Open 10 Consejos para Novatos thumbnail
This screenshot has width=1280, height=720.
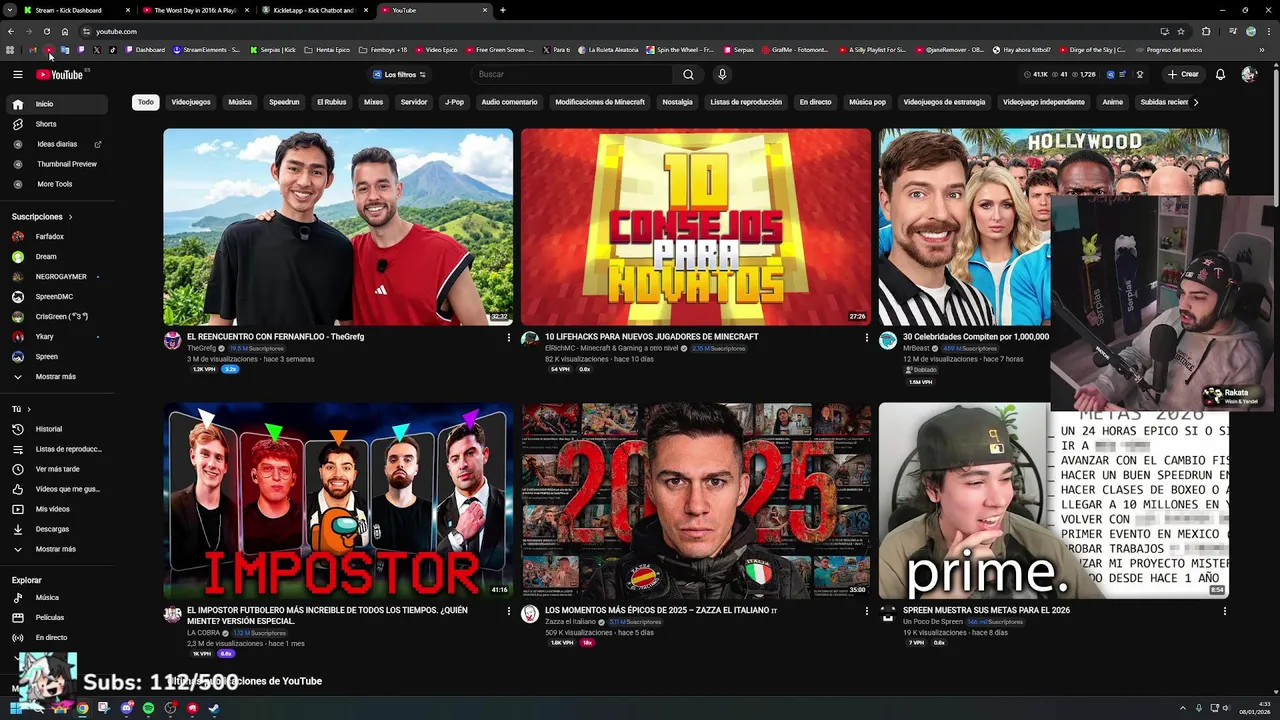click(696, 227)
